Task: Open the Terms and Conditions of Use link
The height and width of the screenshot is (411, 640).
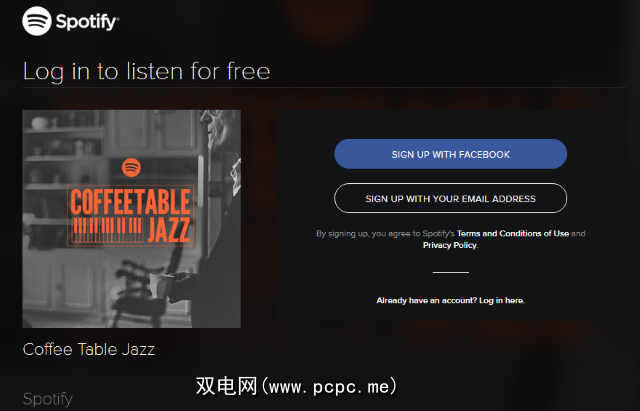Action: click(x=513, y=233)
